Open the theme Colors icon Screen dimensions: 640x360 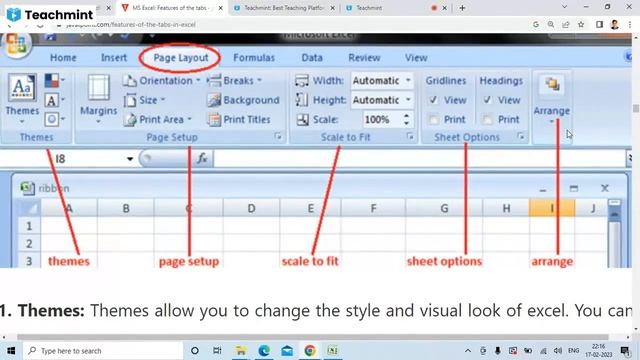pyautogui.click(x=52, y=80)
